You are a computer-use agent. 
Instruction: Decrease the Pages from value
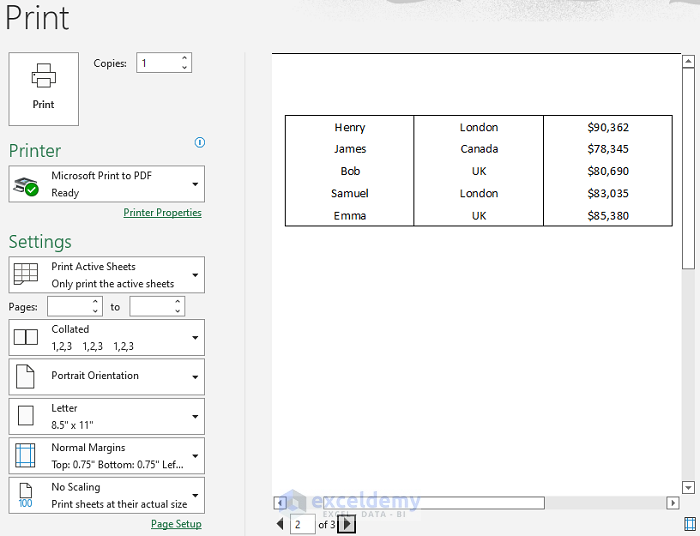pyautogui.click(x=95, y=311)
